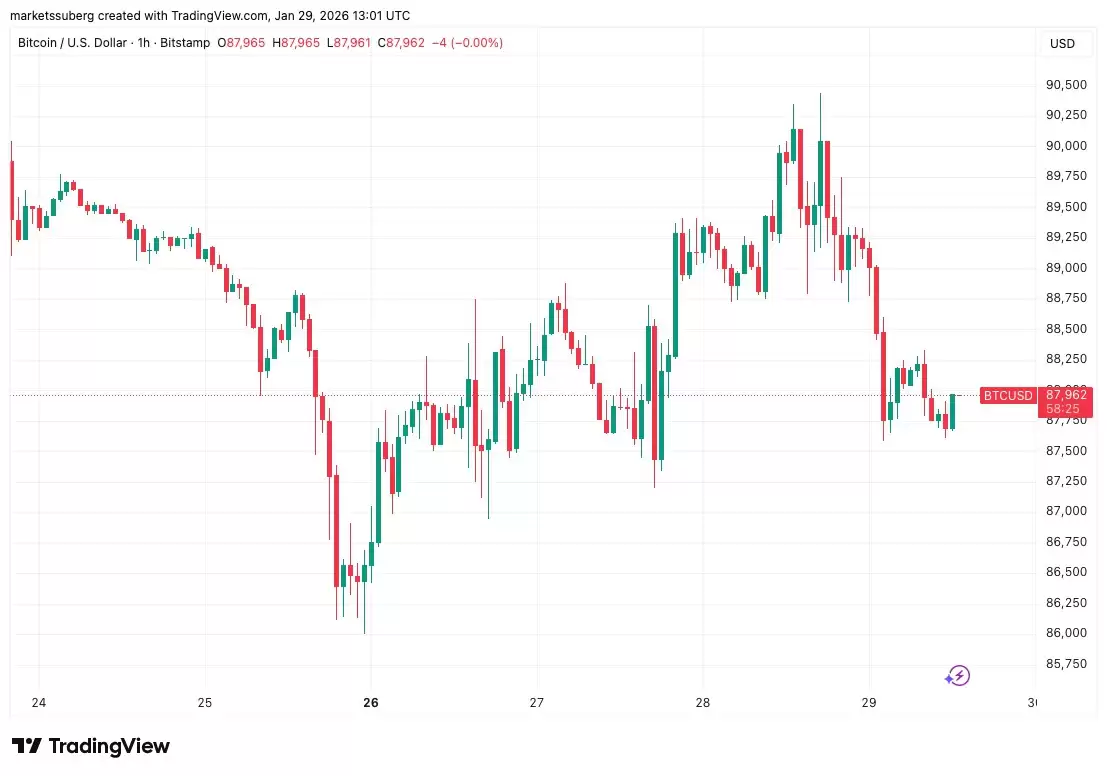Click the 89,000 price scale label
Screen dimensions: 1107x776
coord(1066,268)
